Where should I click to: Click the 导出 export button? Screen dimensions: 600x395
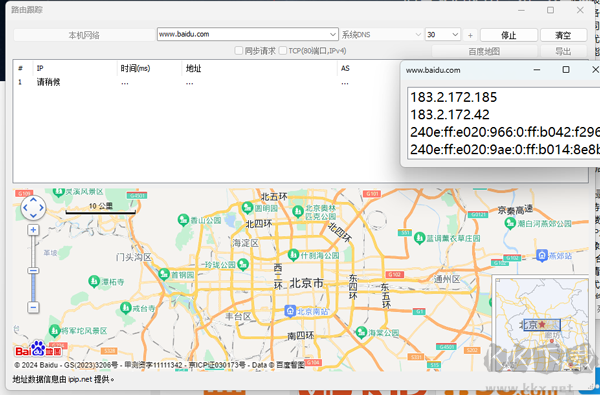[563, 51]
